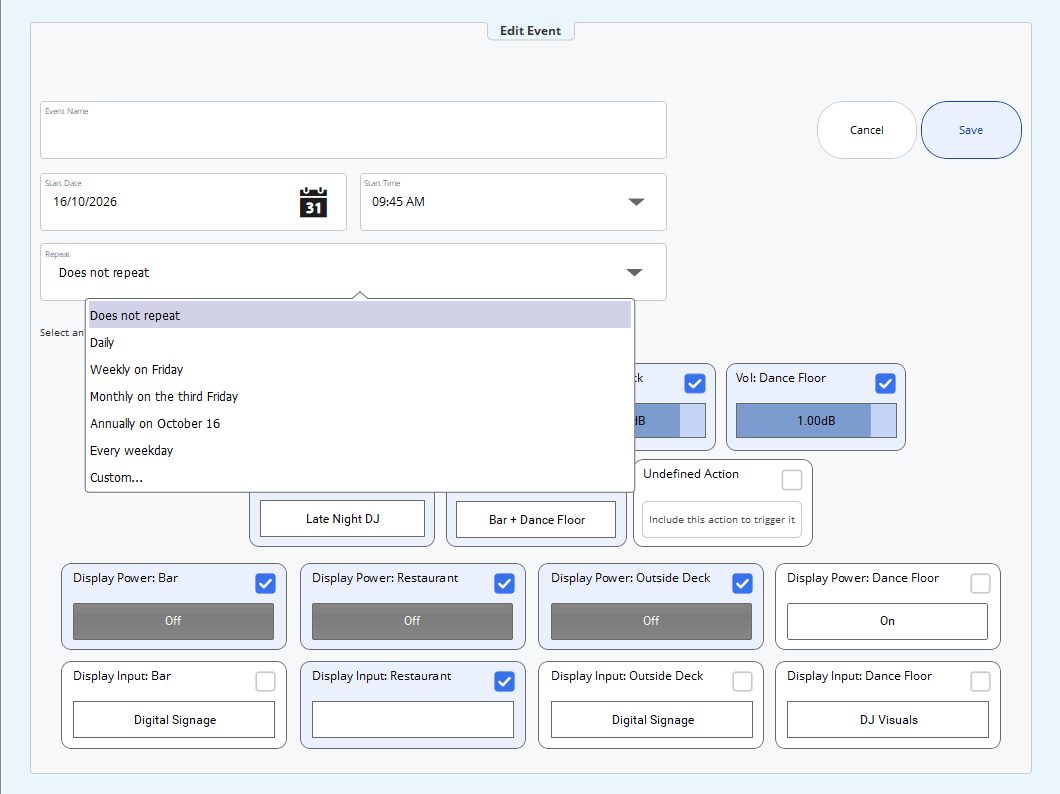The width and height of the screenshot is (1060, 794).
Task: Open the Start Date calendar picker icon
Action: [x=313, y=202]
